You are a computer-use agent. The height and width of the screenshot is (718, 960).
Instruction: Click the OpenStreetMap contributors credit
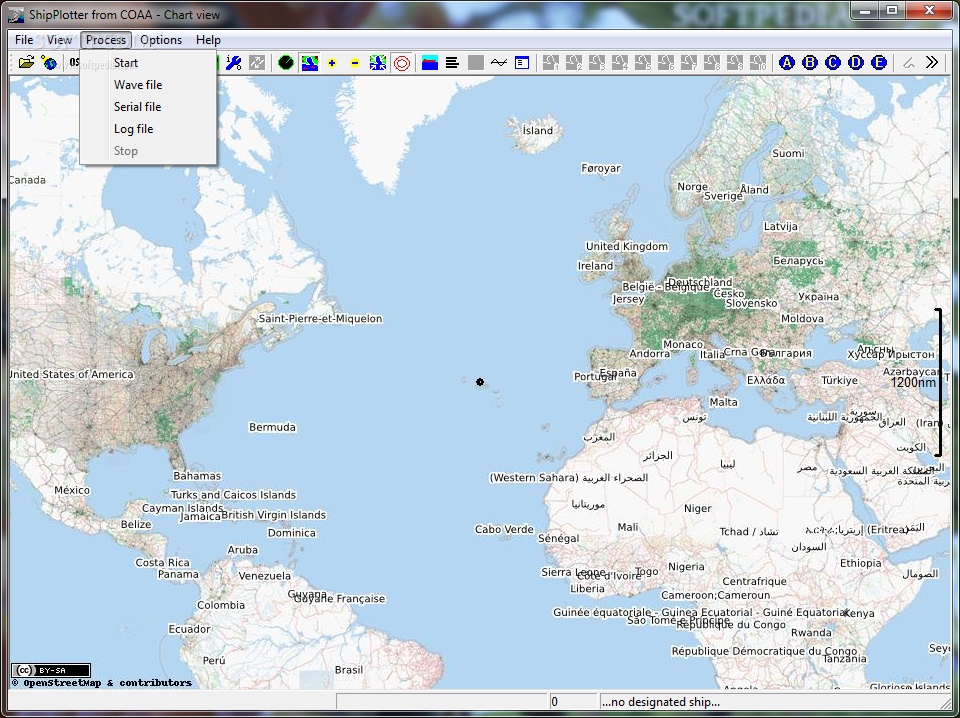click(x=102, y=682)
